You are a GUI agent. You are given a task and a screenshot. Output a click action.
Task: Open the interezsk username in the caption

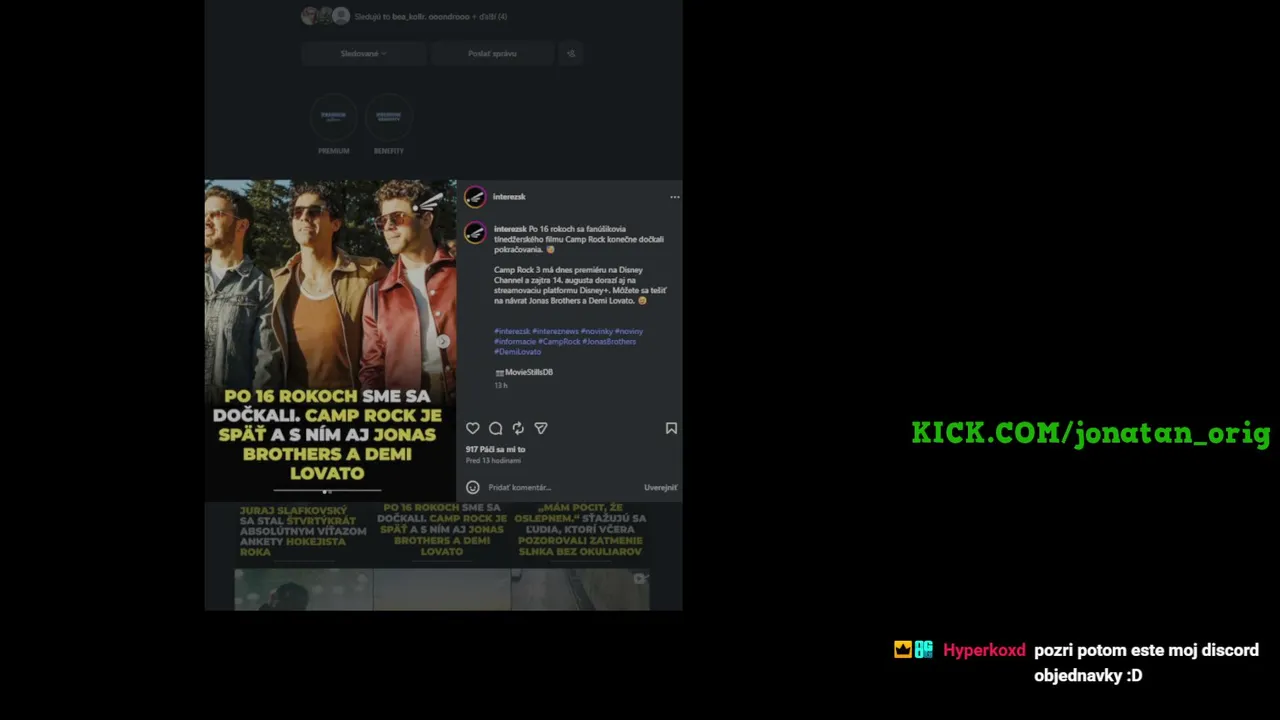(510, 229)
